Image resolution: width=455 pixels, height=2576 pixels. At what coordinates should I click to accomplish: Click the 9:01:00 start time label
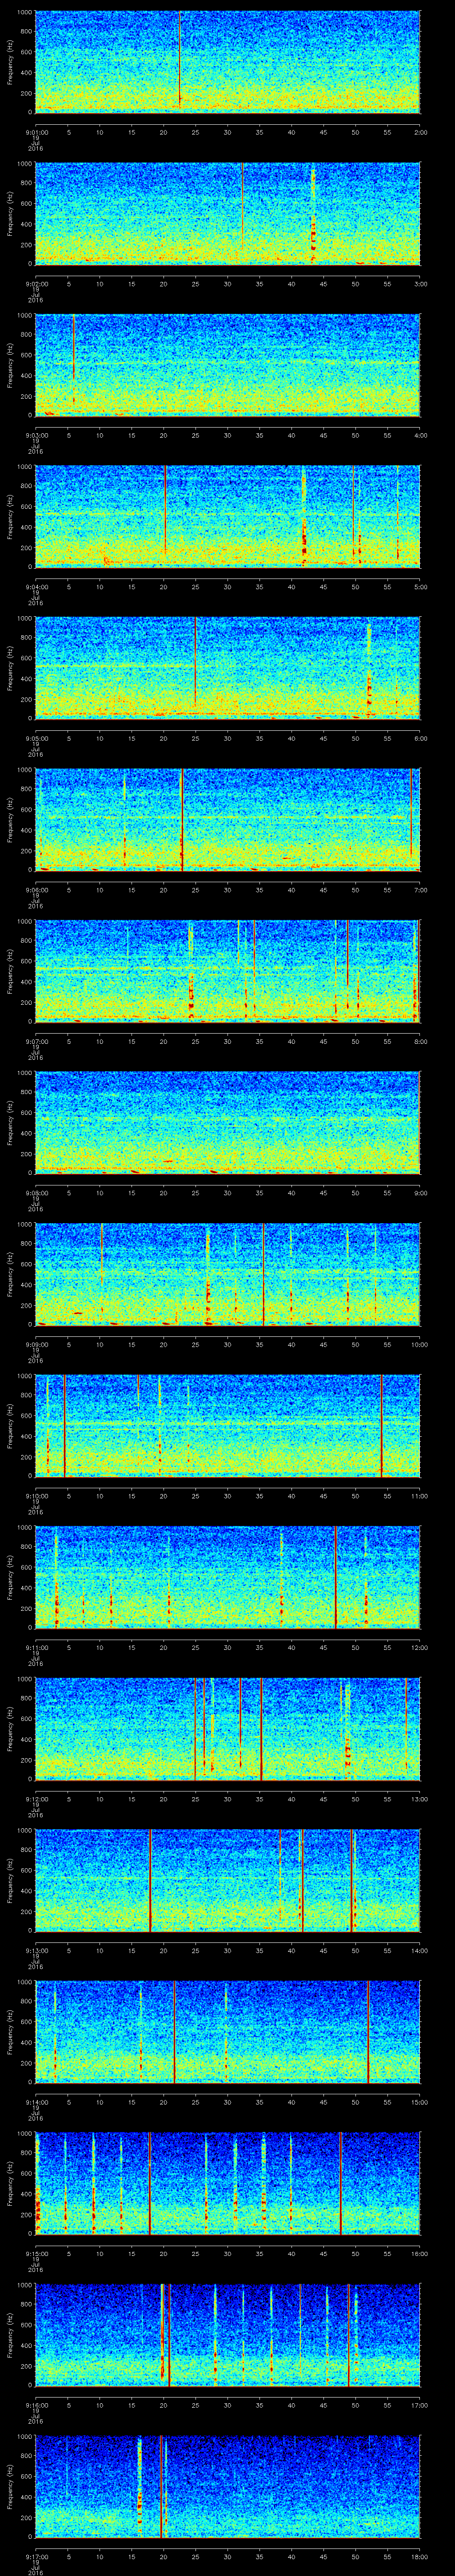(36, 132)
